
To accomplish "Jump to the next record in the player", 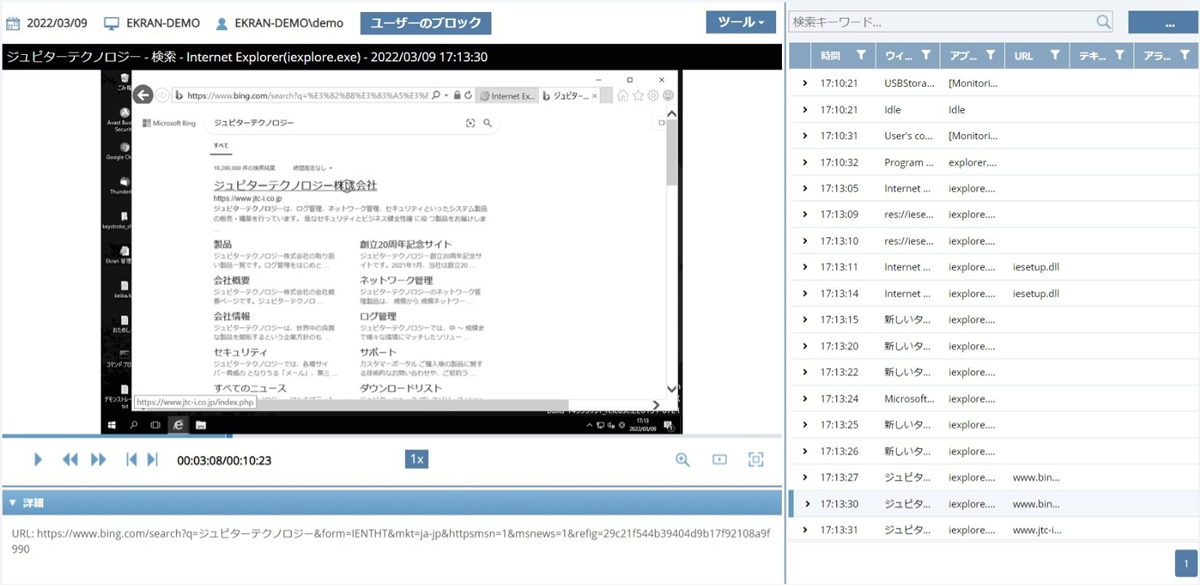I will (x=153, y=459).
